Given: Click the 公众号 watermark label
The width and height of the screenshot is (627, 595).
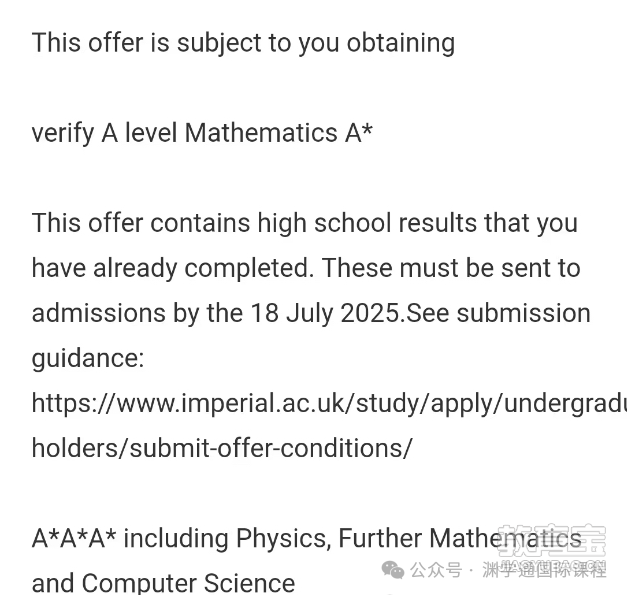Looking at the screenshot, I should click(435, 570).
